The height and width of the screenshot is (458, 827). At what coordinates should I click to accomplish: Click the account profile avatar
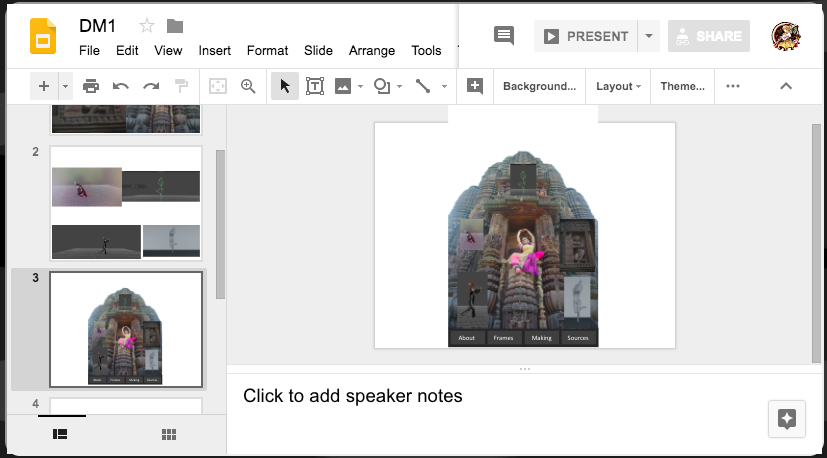pyautogui.click(x=786, y=36)
